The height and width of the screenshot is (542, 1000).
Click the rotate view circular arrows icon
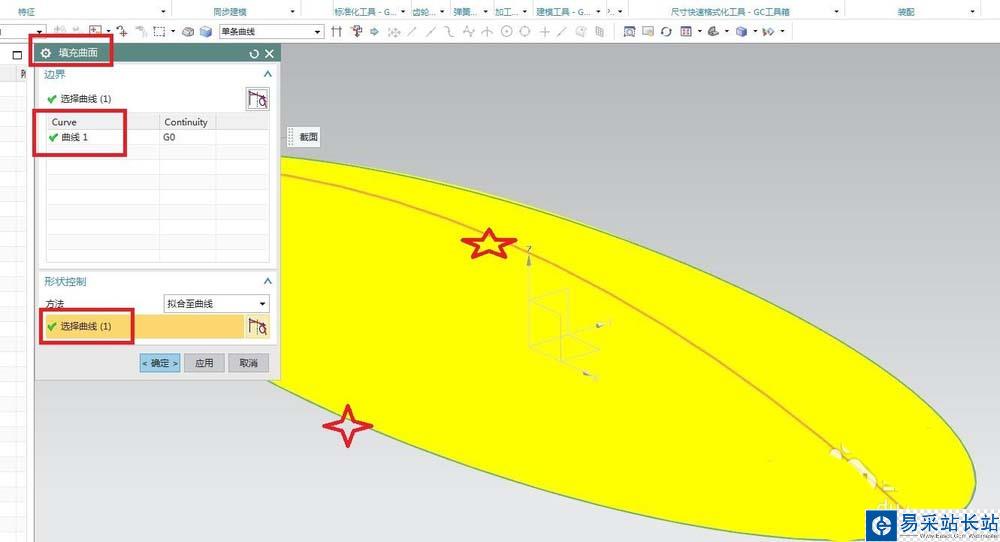pos(666,31)
